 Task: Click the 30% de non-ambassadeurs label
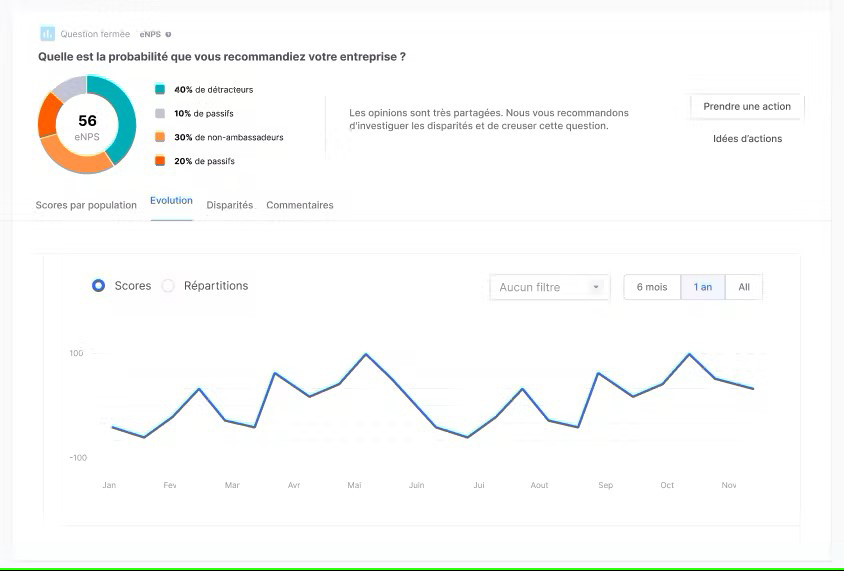pos(229,137)
